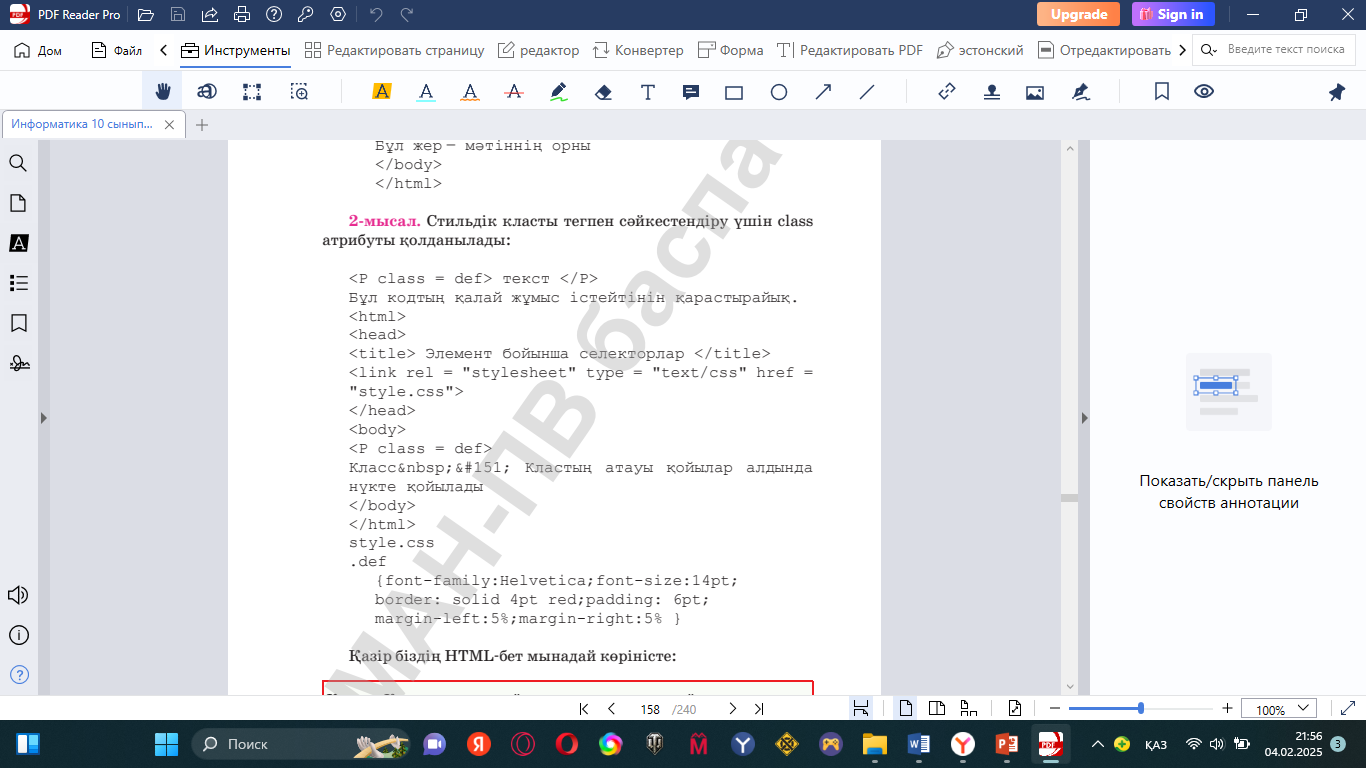This screenshot has height=768, width=1366.
Task: Select the Stamp tool
Action: pos(991,92)
